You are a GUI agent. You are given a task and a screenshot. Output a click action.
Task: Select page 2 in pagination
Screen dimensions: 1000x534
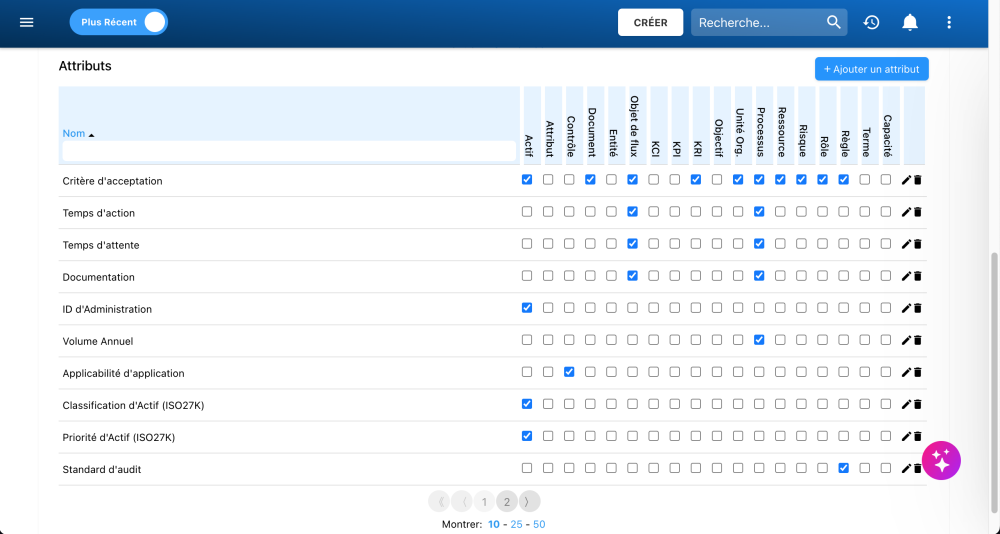coord(506,502)
